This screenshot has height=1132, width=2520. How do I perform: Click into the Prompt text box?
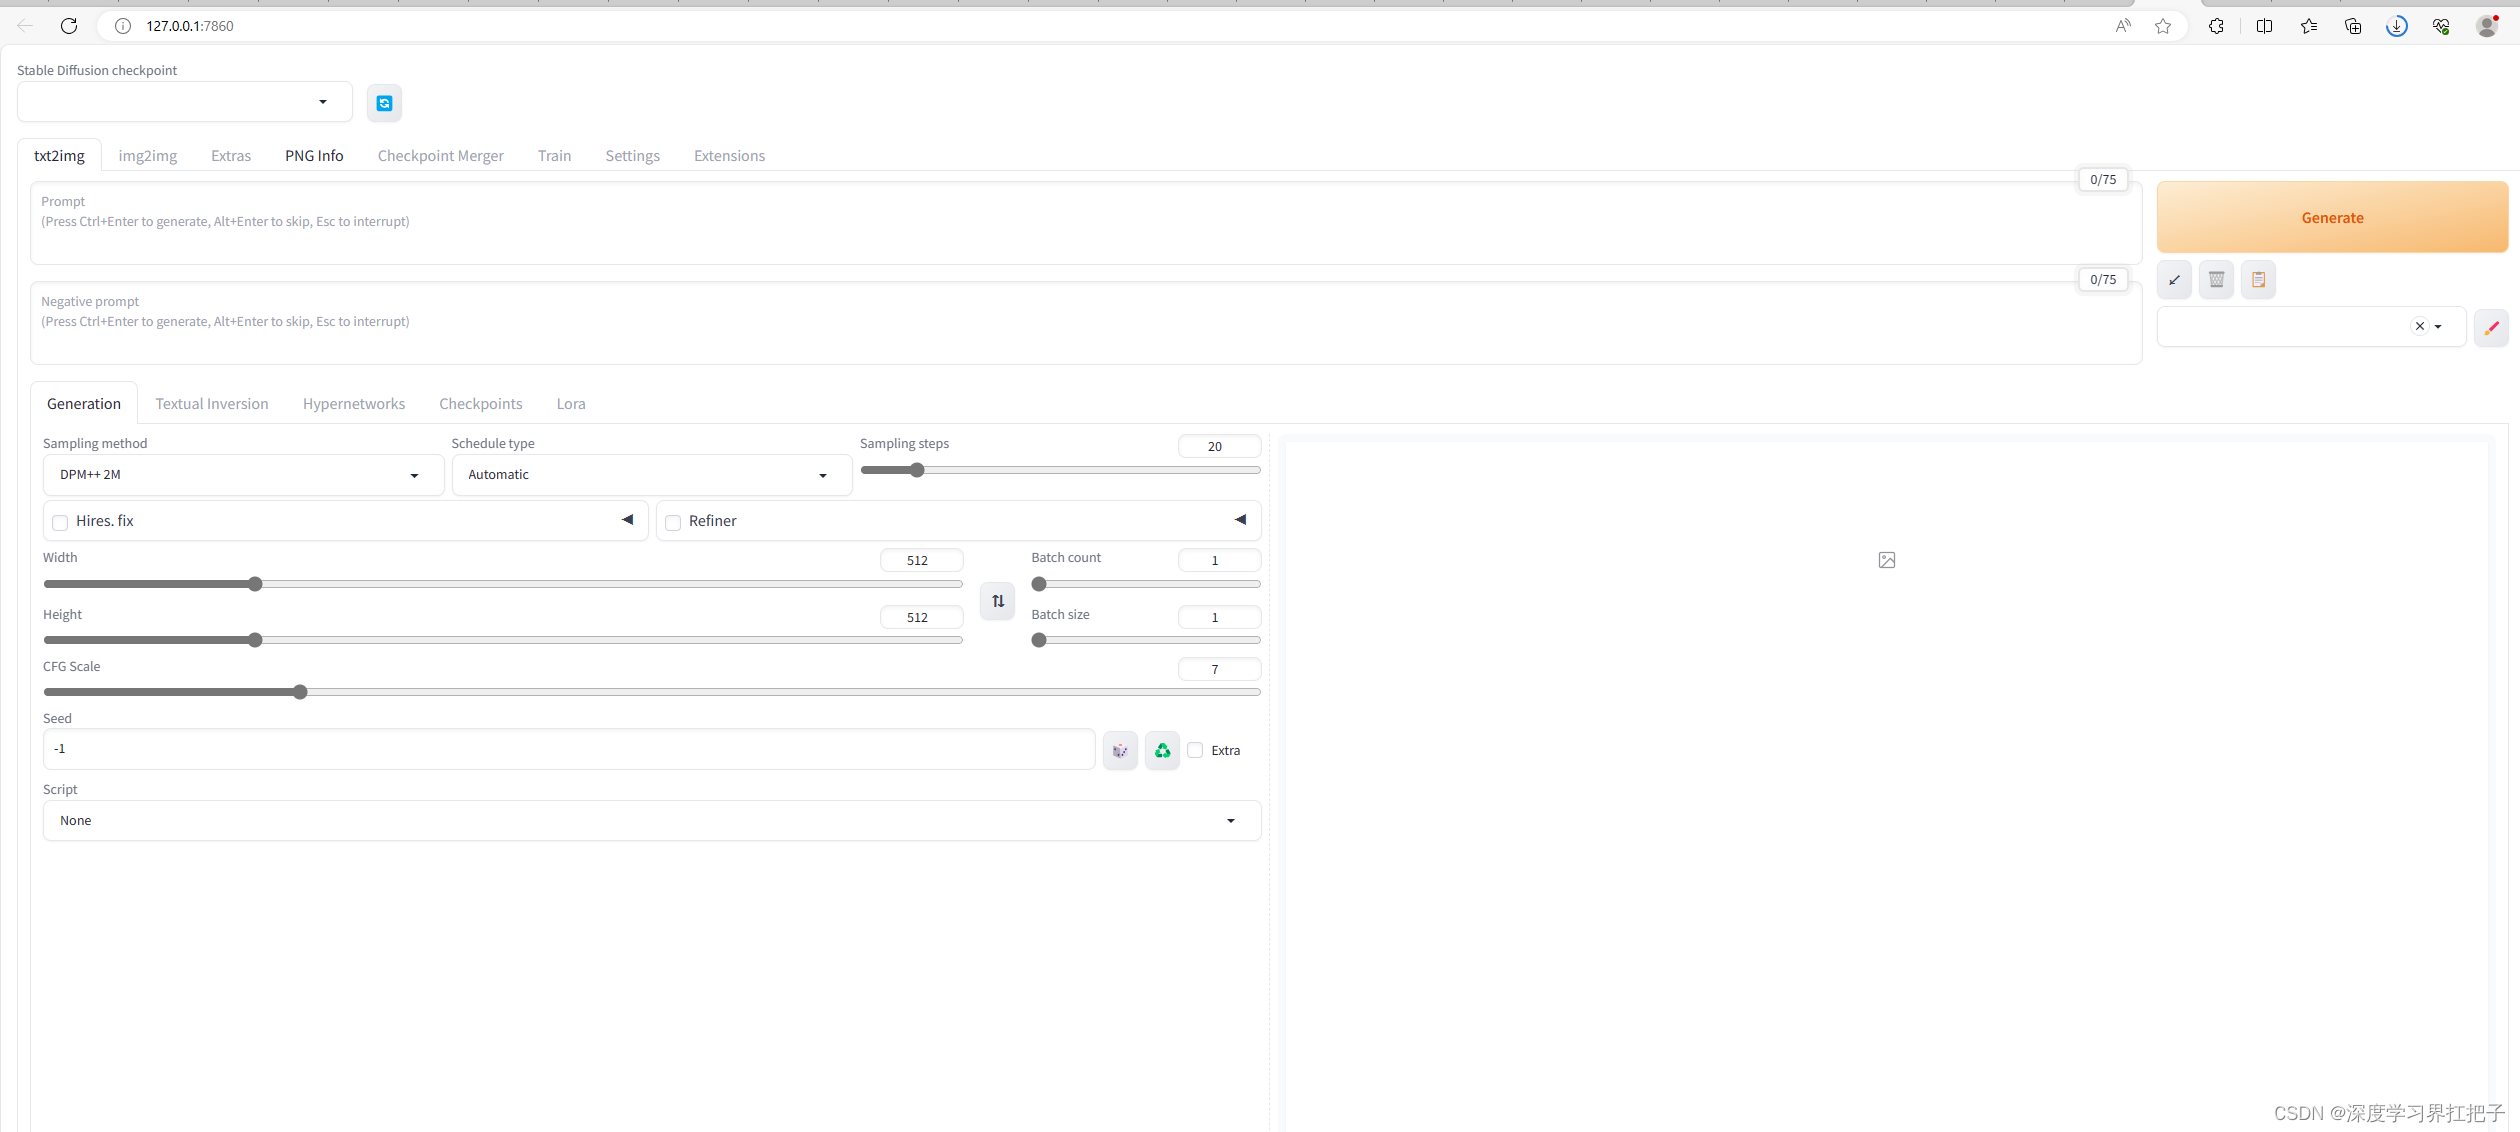click(1086, 223)
